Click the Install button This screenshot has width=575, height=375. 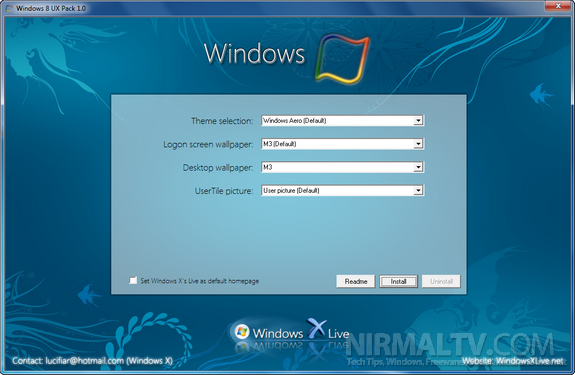click(x=398, y=281)
